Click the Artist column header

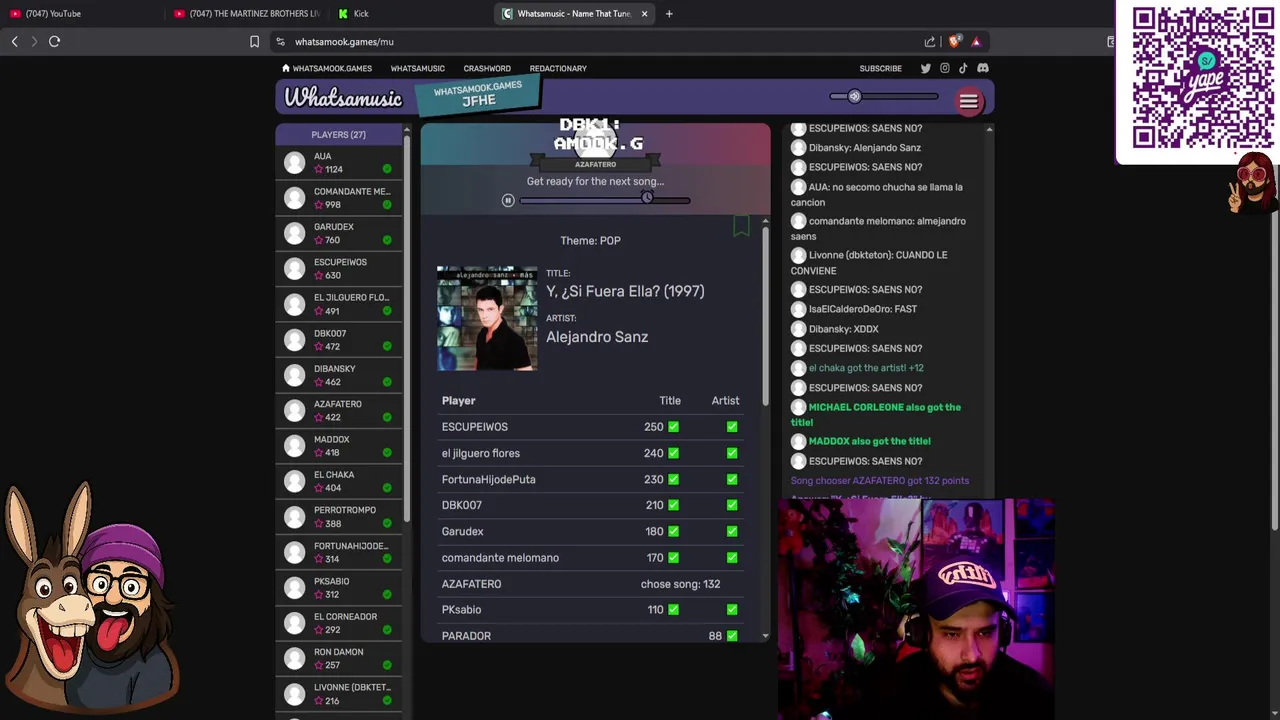725,401
